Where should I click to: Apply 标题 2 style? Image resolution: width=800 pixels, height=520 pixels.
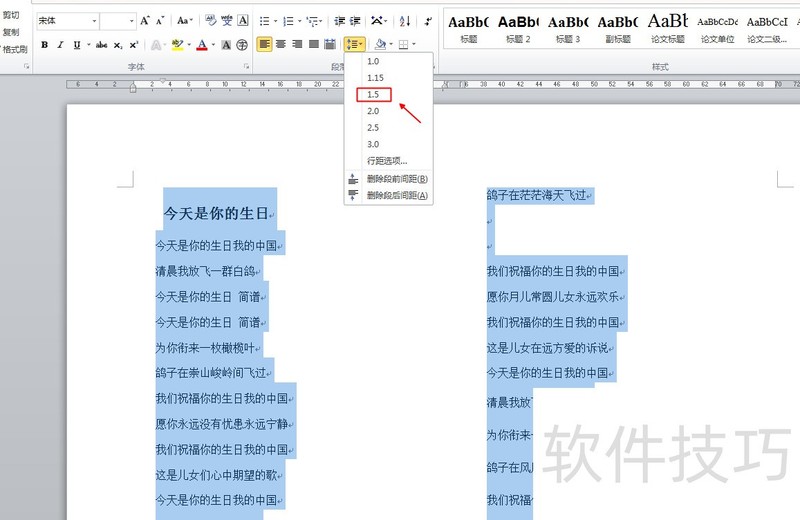518,29
